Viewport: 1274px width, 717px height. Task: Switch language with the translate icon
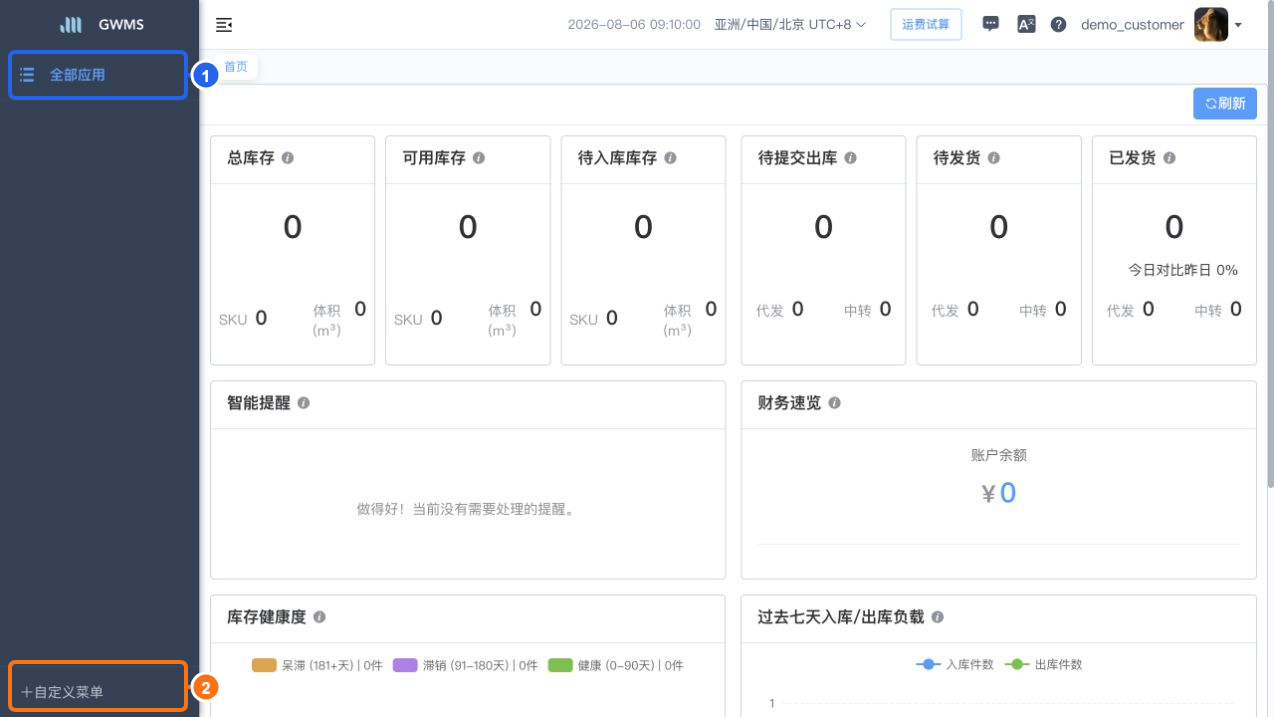1026,25
